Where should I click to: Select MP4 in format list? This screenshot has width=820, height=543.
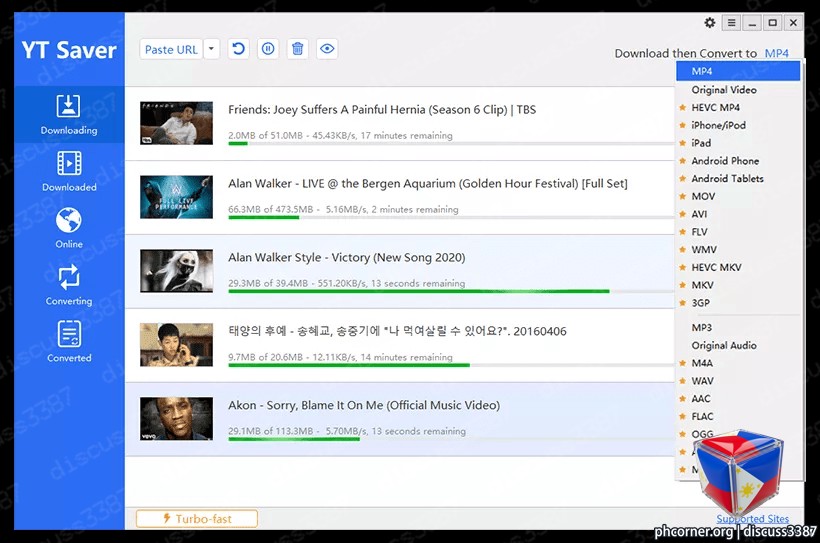tap(738, 71)
